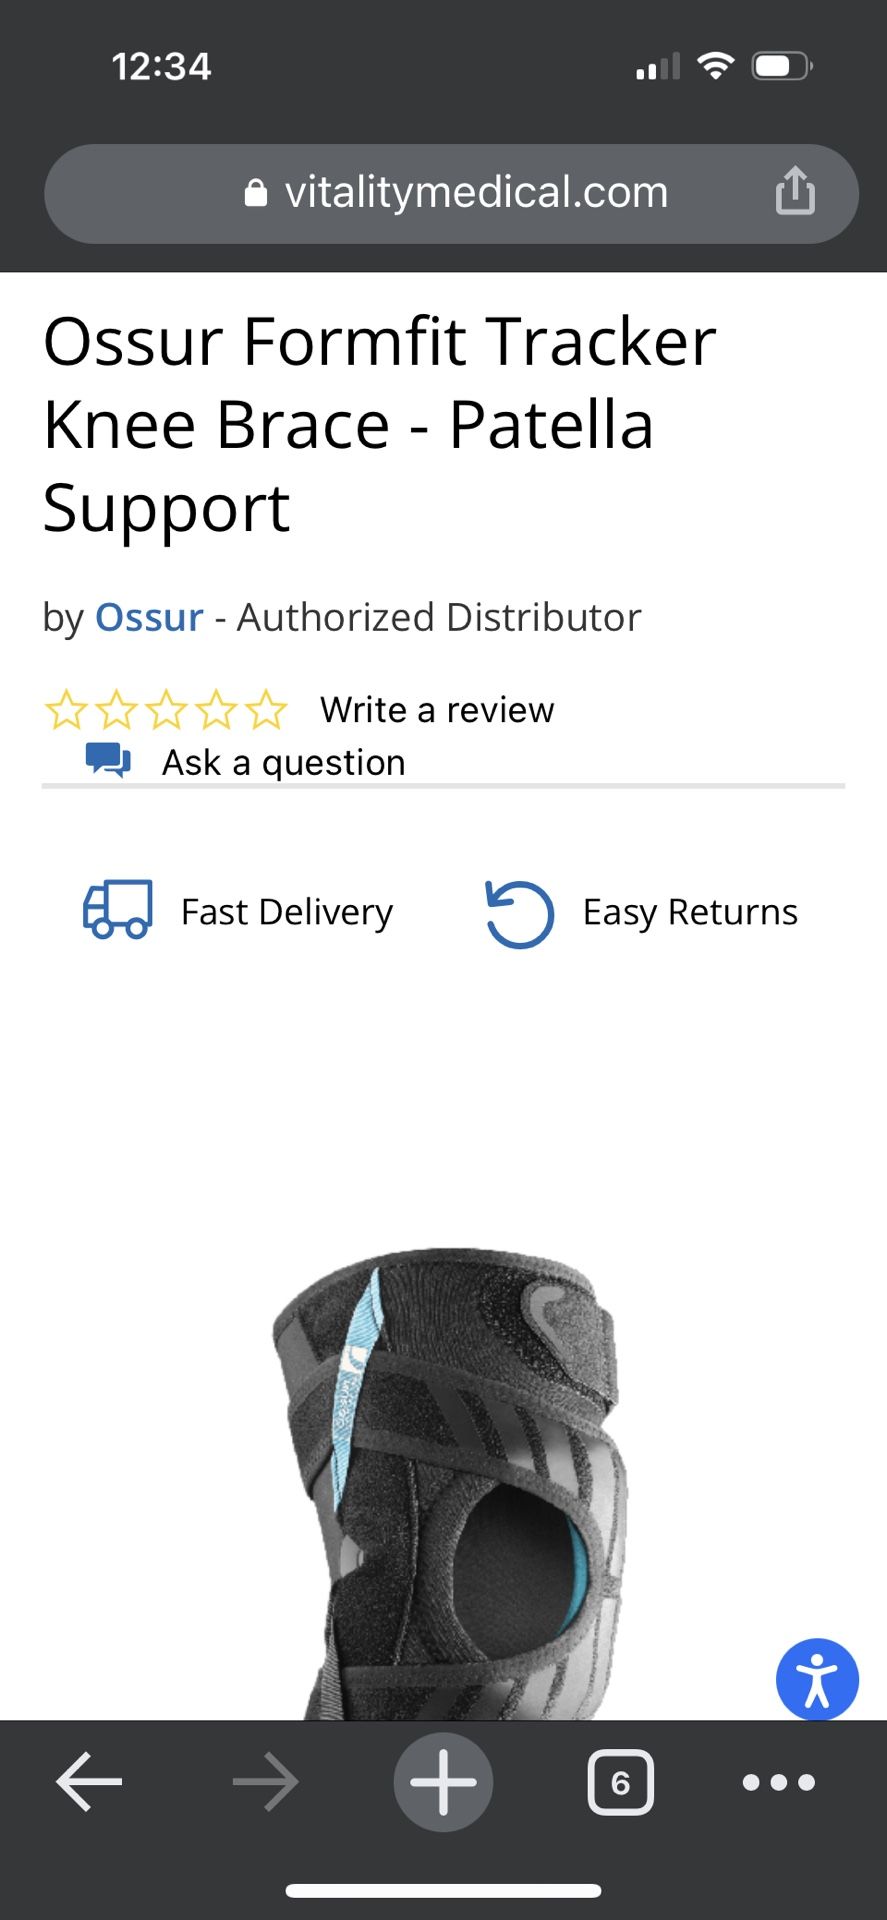Click Write a review
The height and width of the screenshot is (1920, 887).
click(437, 709)
